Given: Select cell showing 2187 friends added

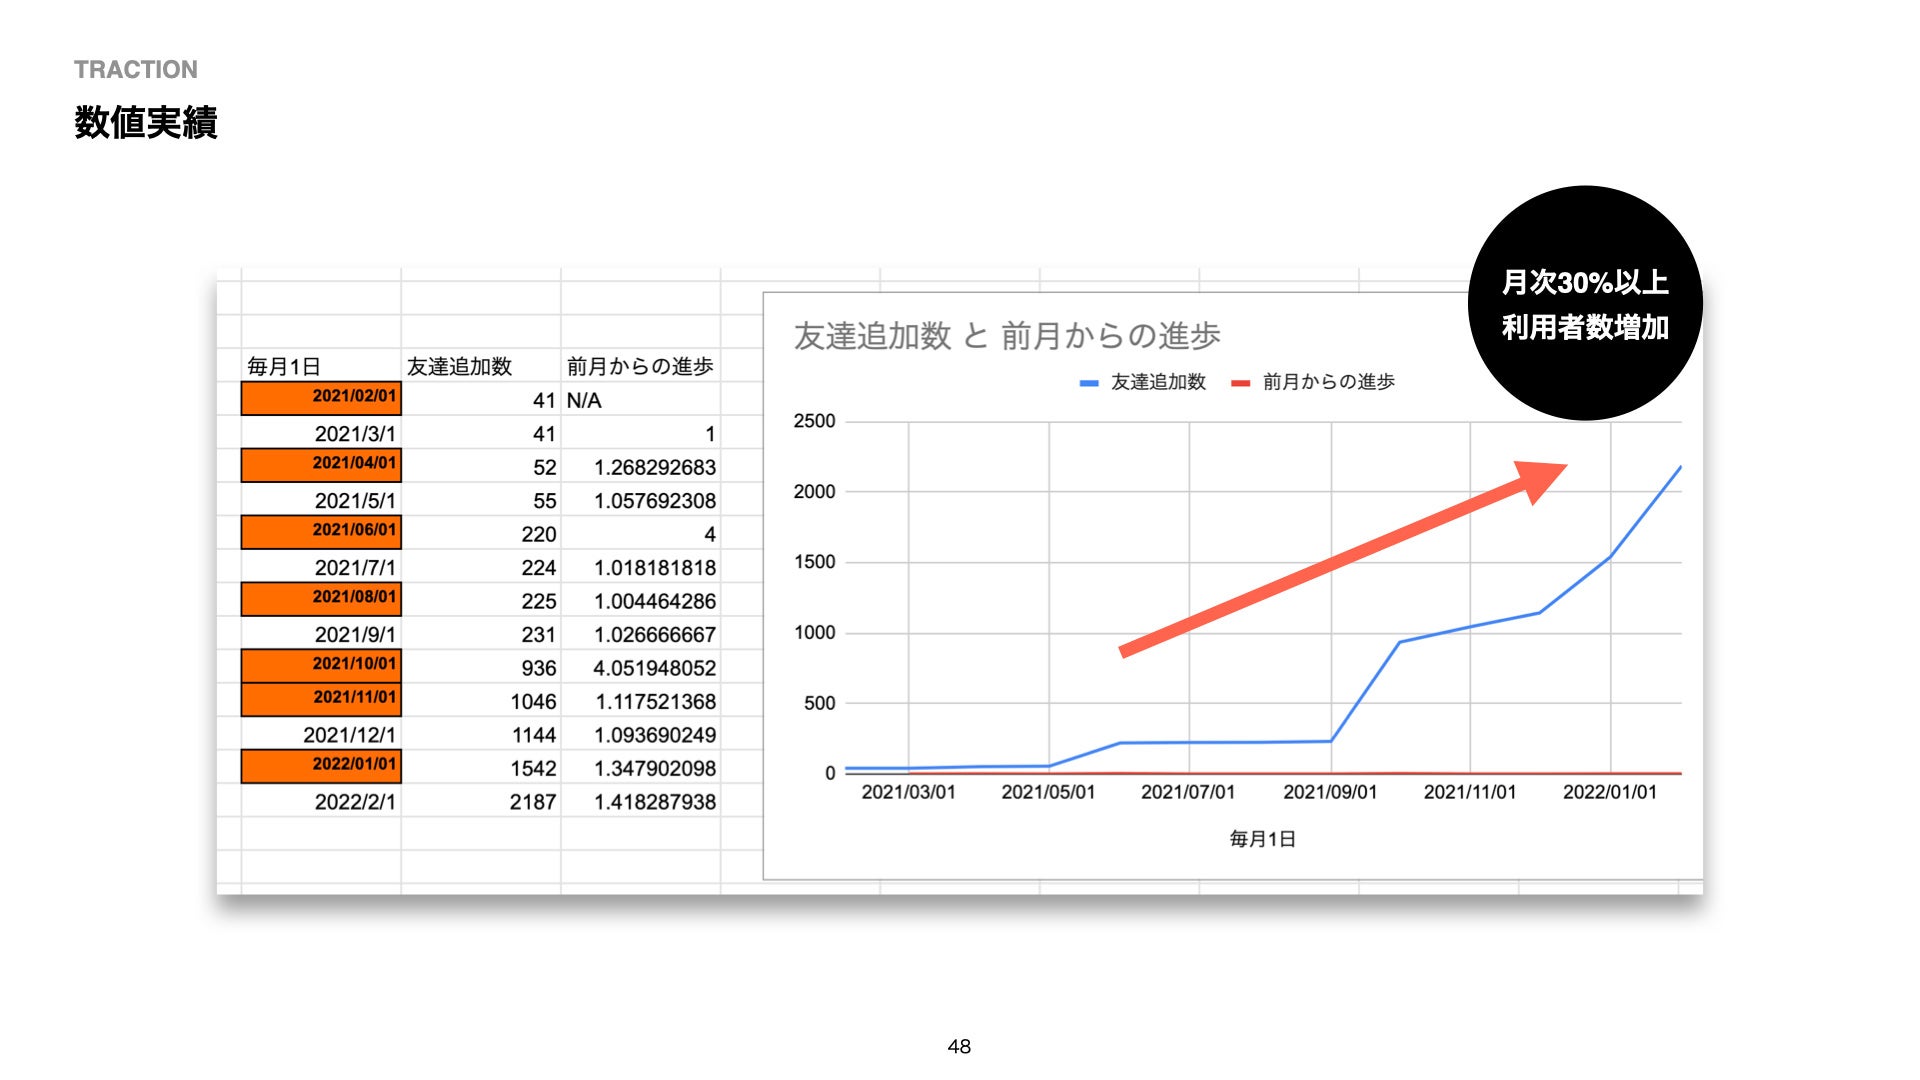Looking at the screenshot, I should pyautogui.click(x=532, y=802).
